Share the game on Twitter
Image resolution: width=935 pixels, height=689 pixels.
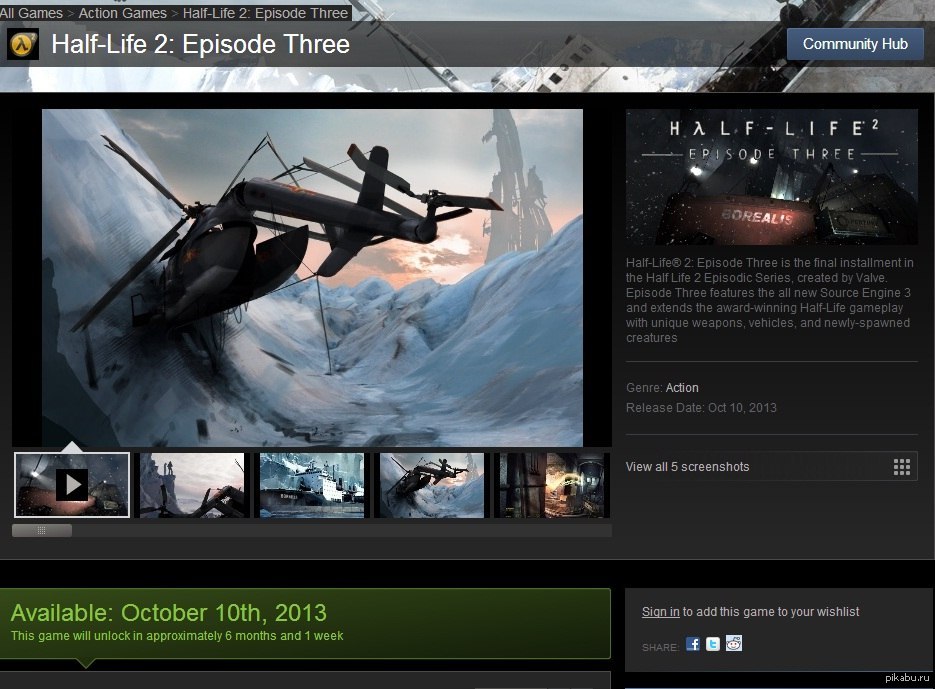(x=713, y=644)
